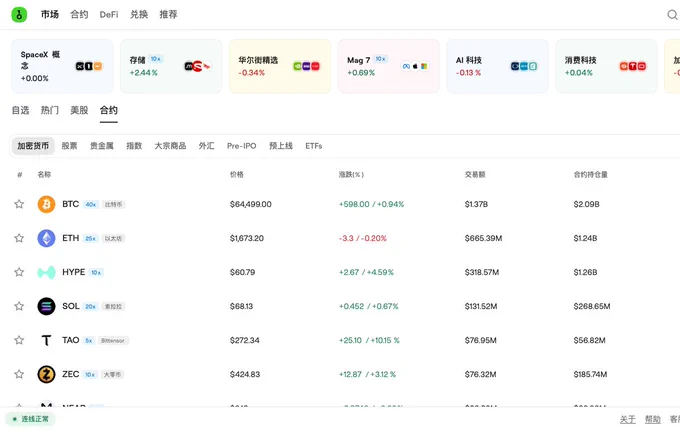Add ZEC to favorites via star
The width and height of the screenshot is (680, 431).
(x=19, y=374)
